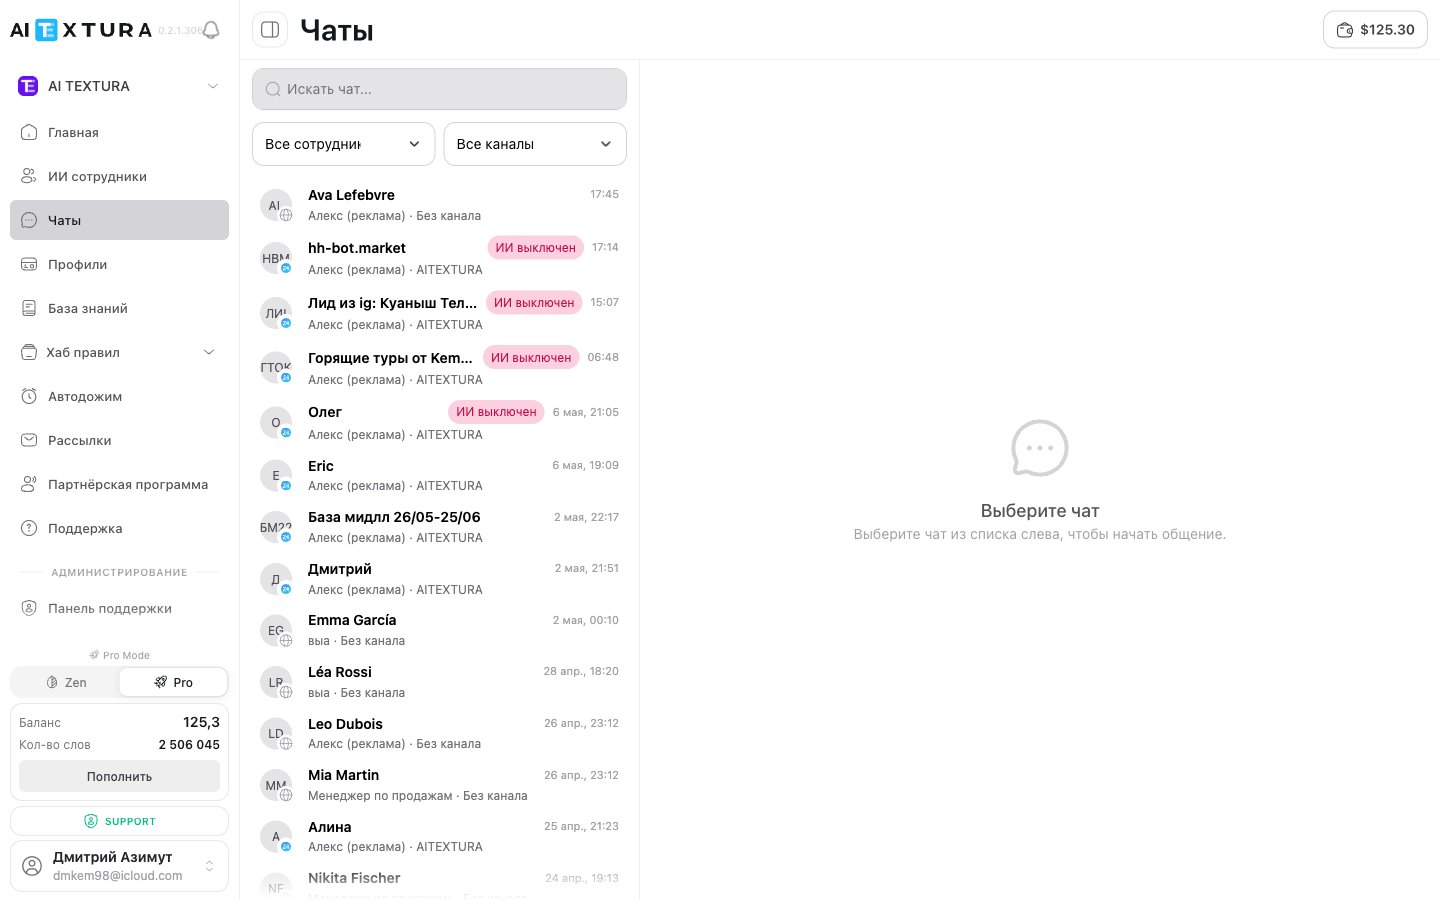Open the Горящие туры от Kem chat
This screenshot has height=900, width=1440.
[x=439, y=368]
